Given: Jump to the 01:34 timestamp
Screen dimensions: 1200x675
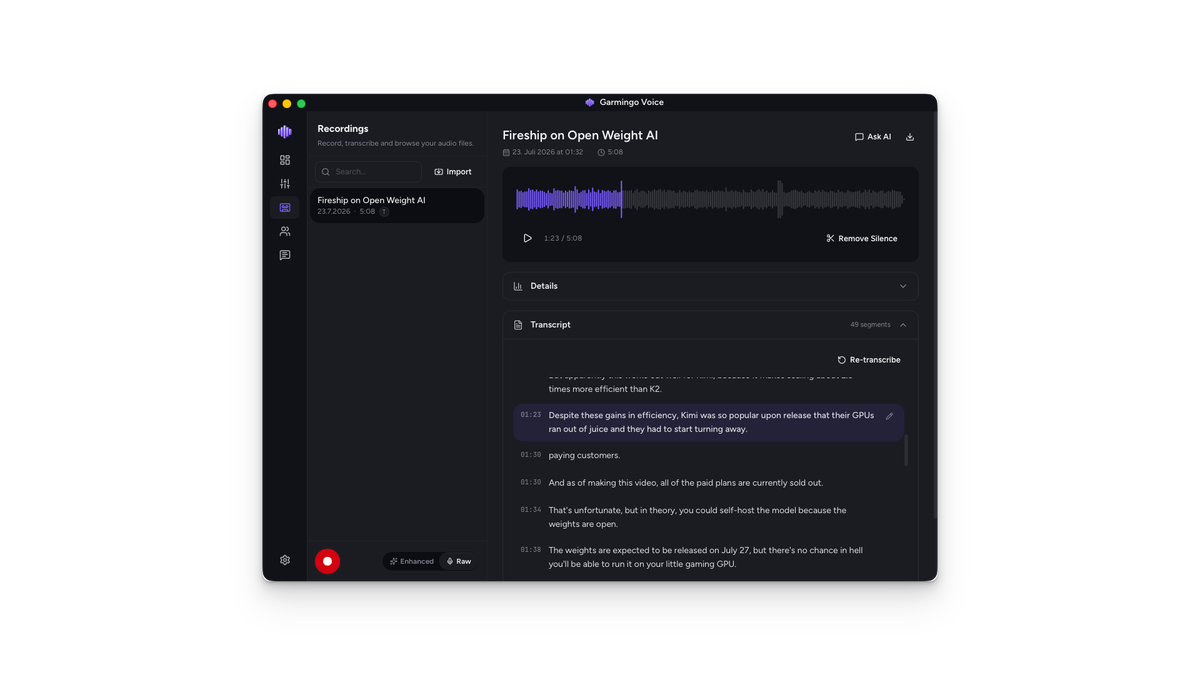Looking at the screenshot, I should [531, 510].
